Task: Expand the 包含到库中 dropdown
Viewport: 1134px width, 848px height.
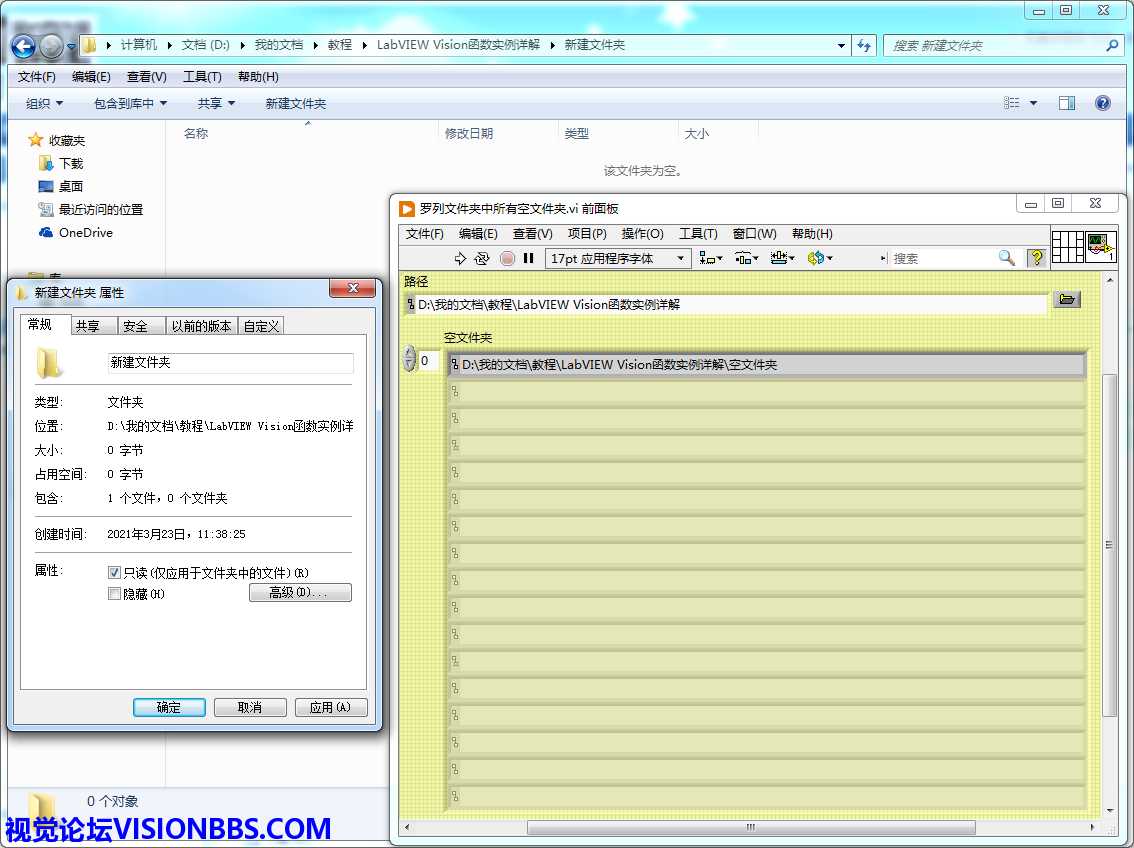Action: (x=130, y=104)
